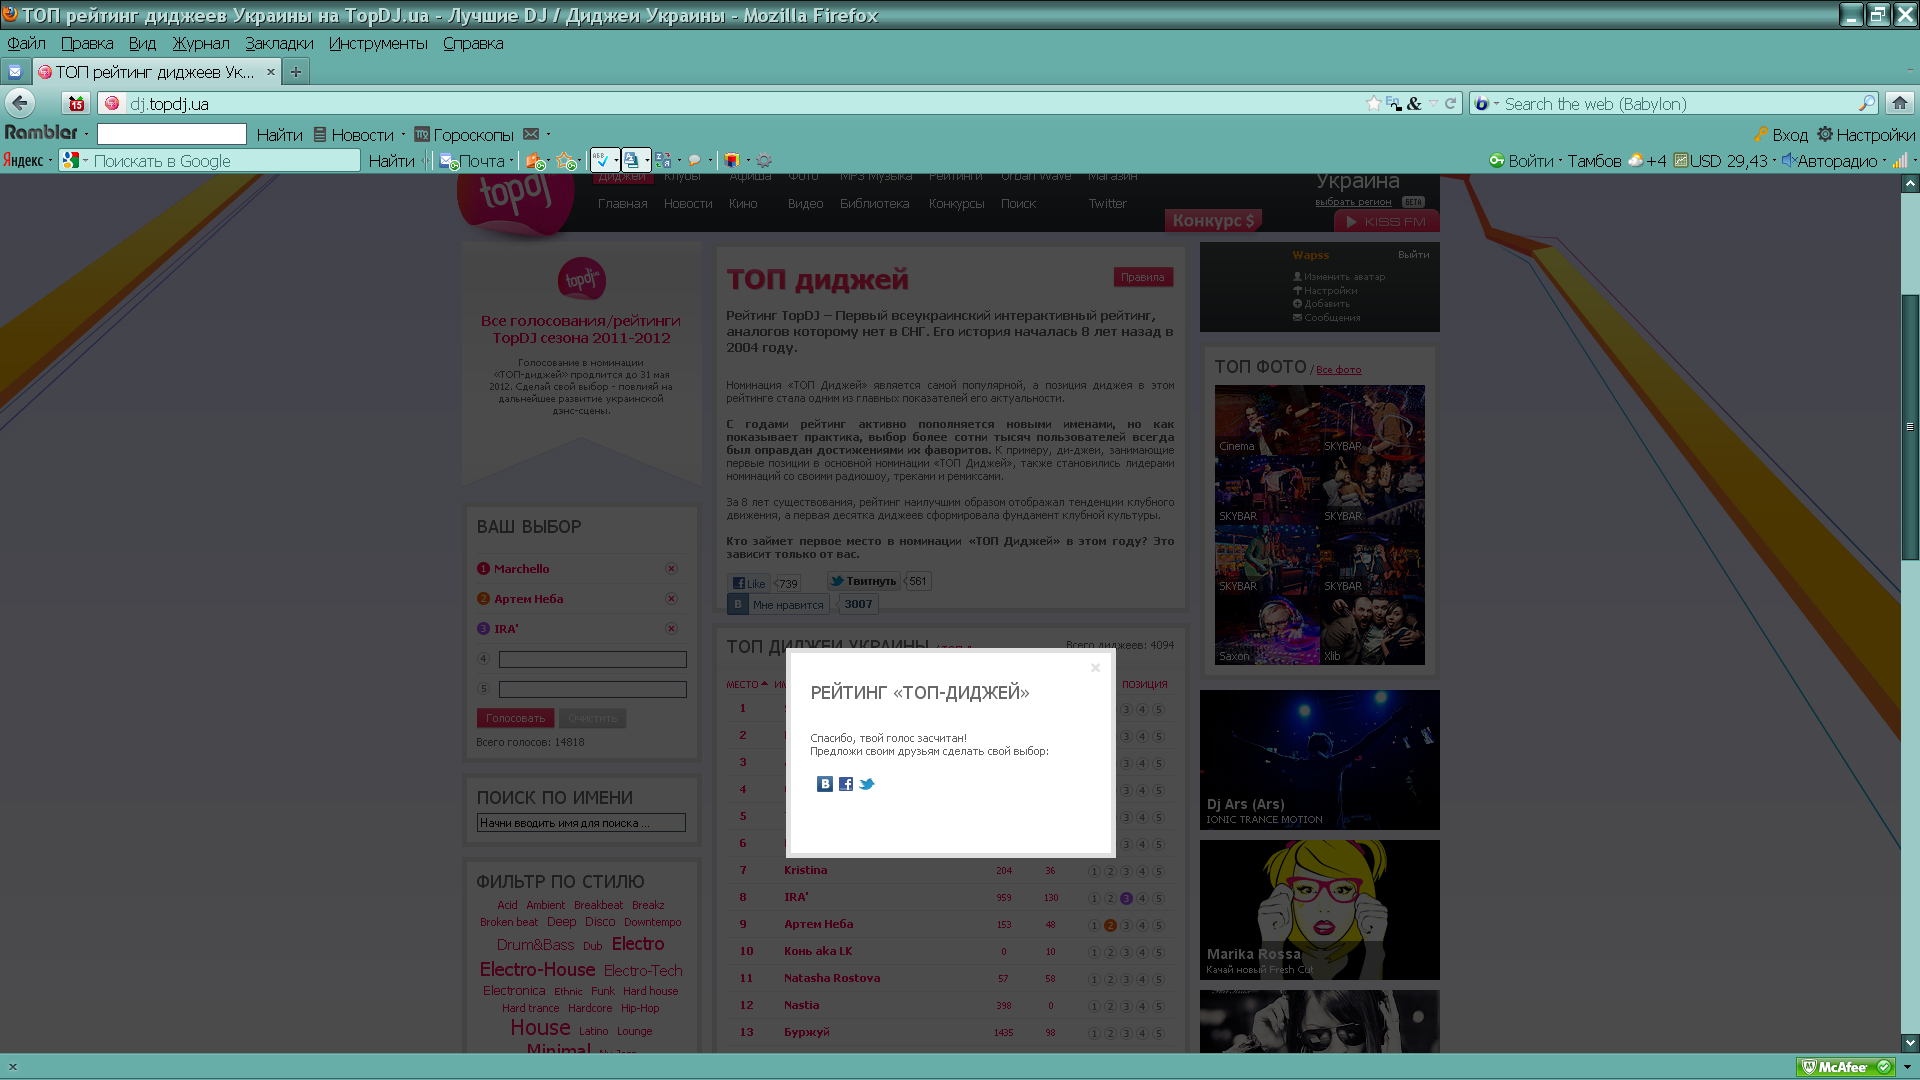Open Yandex bar settings gear icon

pyautogui.click(x=764, y=161)
